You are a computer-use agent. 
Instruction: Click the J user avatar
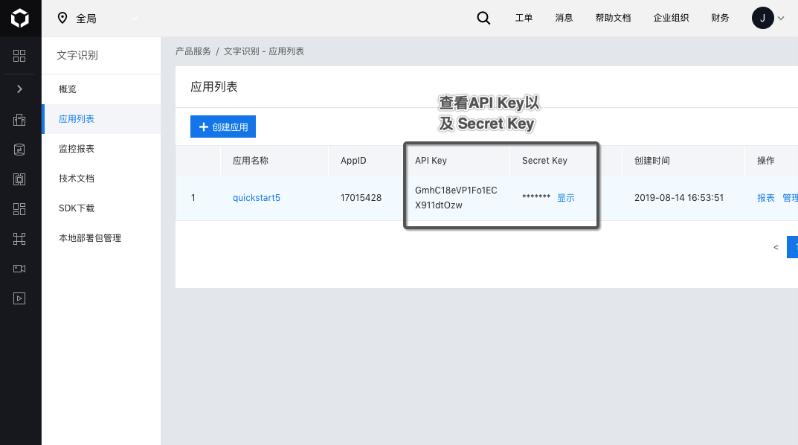(762, 18)
